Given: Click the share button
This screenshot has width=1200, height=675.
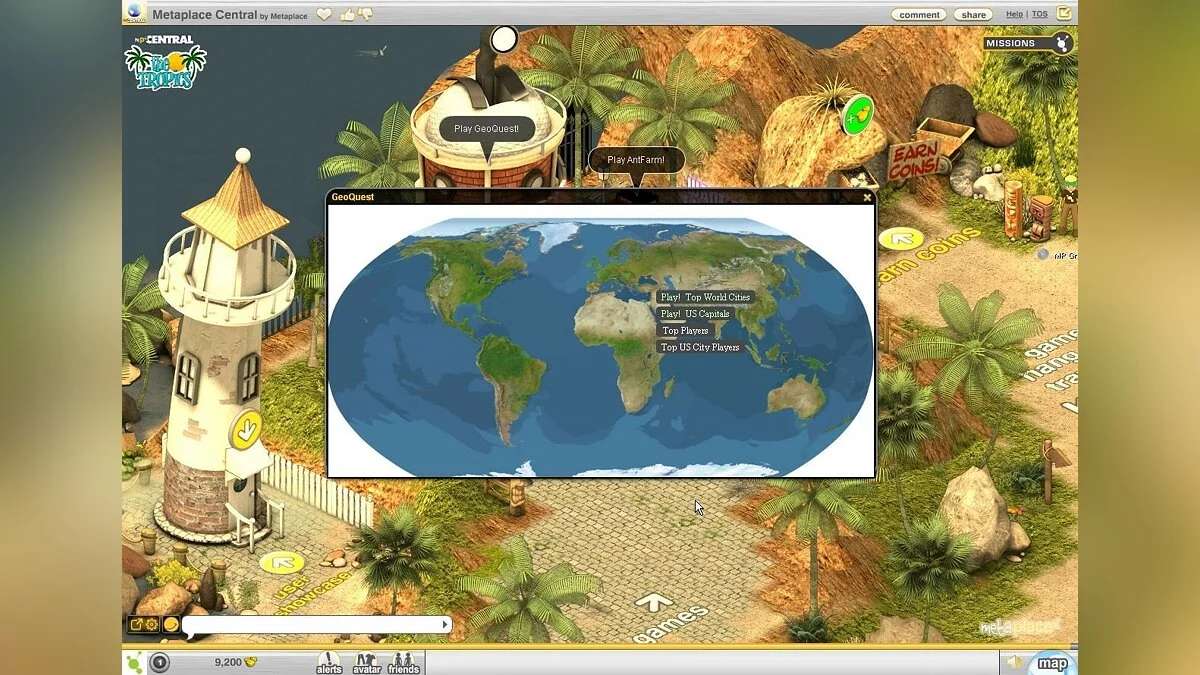Looking at the screenshot, I should click(x=972, y=14).
